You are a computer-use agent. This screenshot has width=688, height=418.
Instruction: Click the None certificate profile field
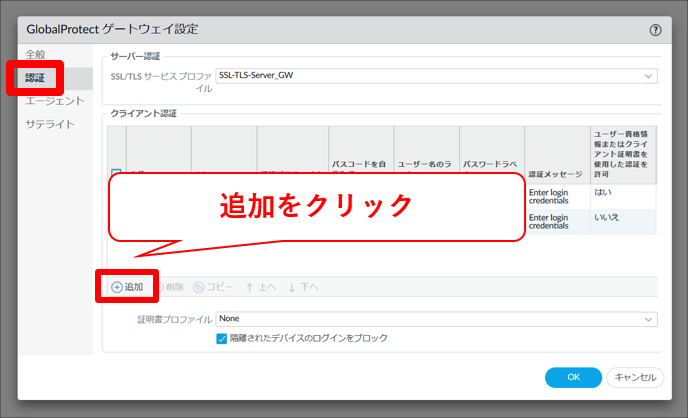coord(436,319)
